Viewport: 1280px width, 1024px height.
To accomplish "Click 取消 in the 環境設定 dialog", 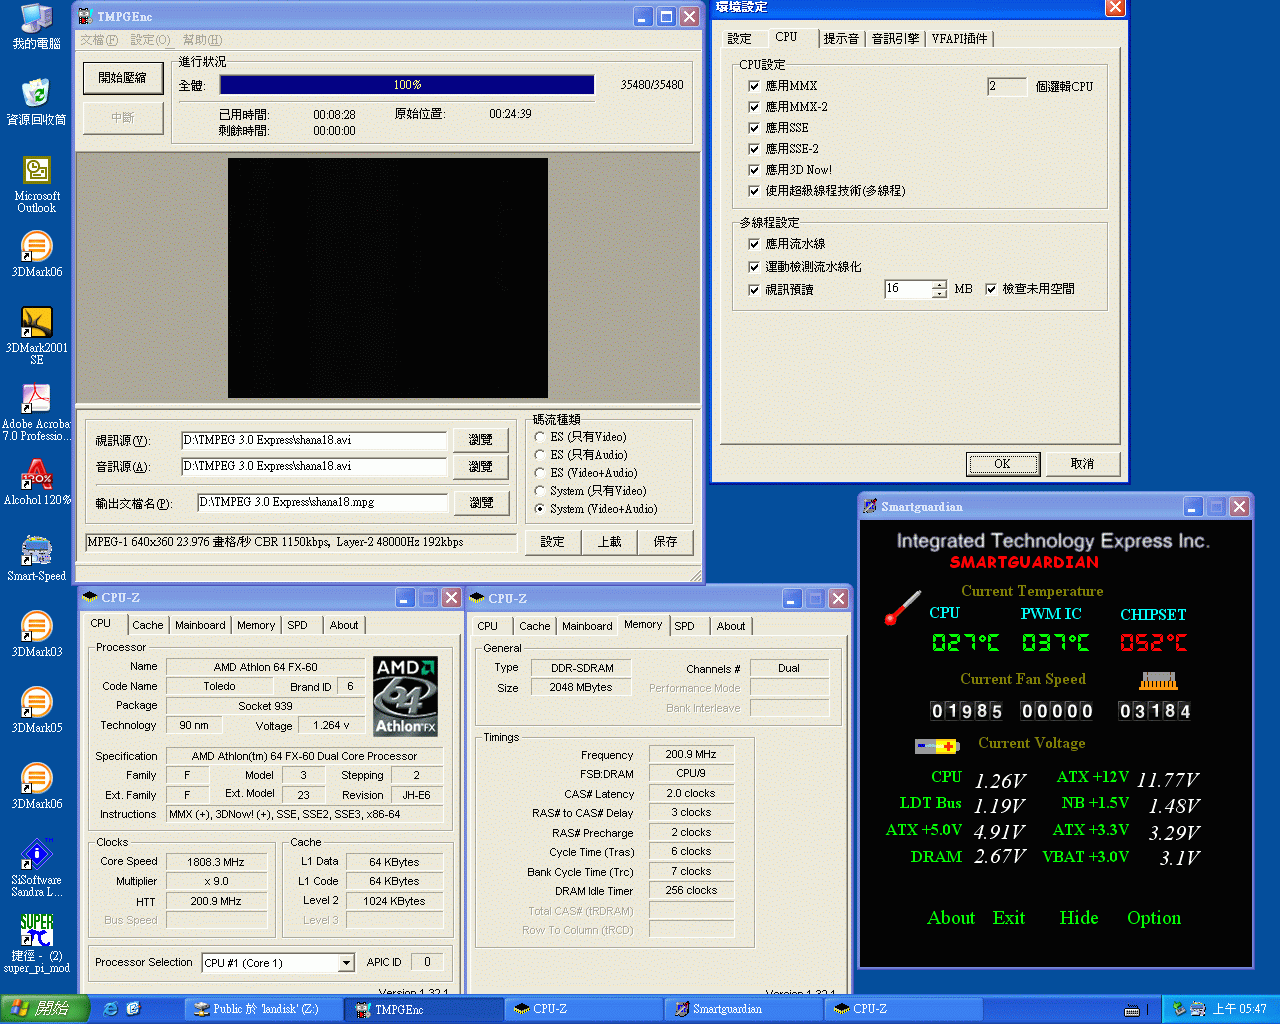I will 1082,464.
